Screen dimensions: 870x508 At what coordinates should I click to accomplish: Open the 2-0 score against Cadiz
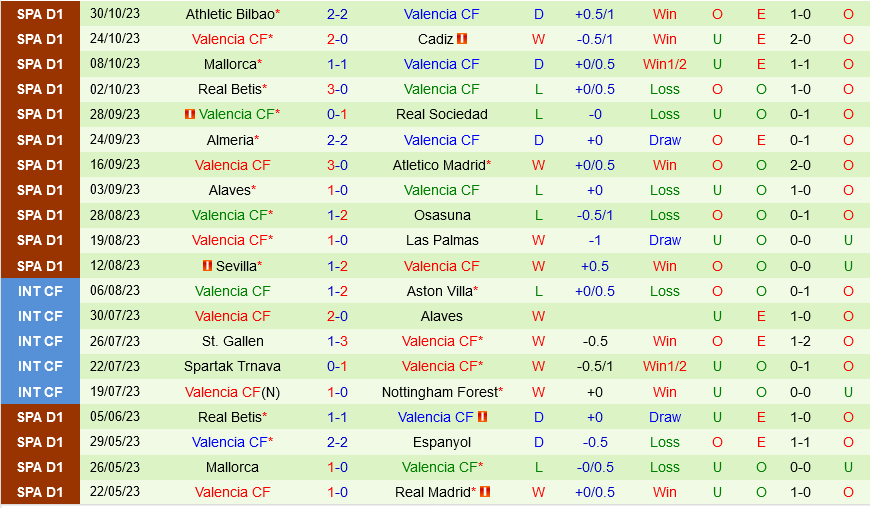click(338, 39)
